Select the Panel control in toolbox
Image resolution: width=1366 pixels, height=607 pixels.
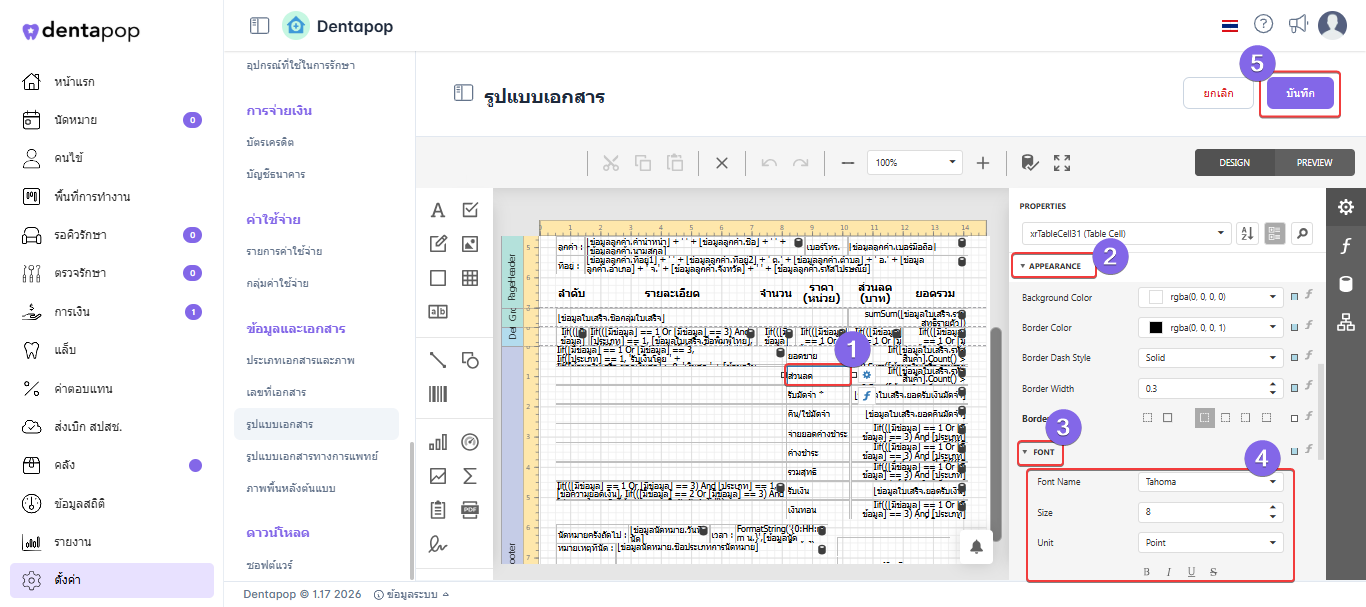438,278
